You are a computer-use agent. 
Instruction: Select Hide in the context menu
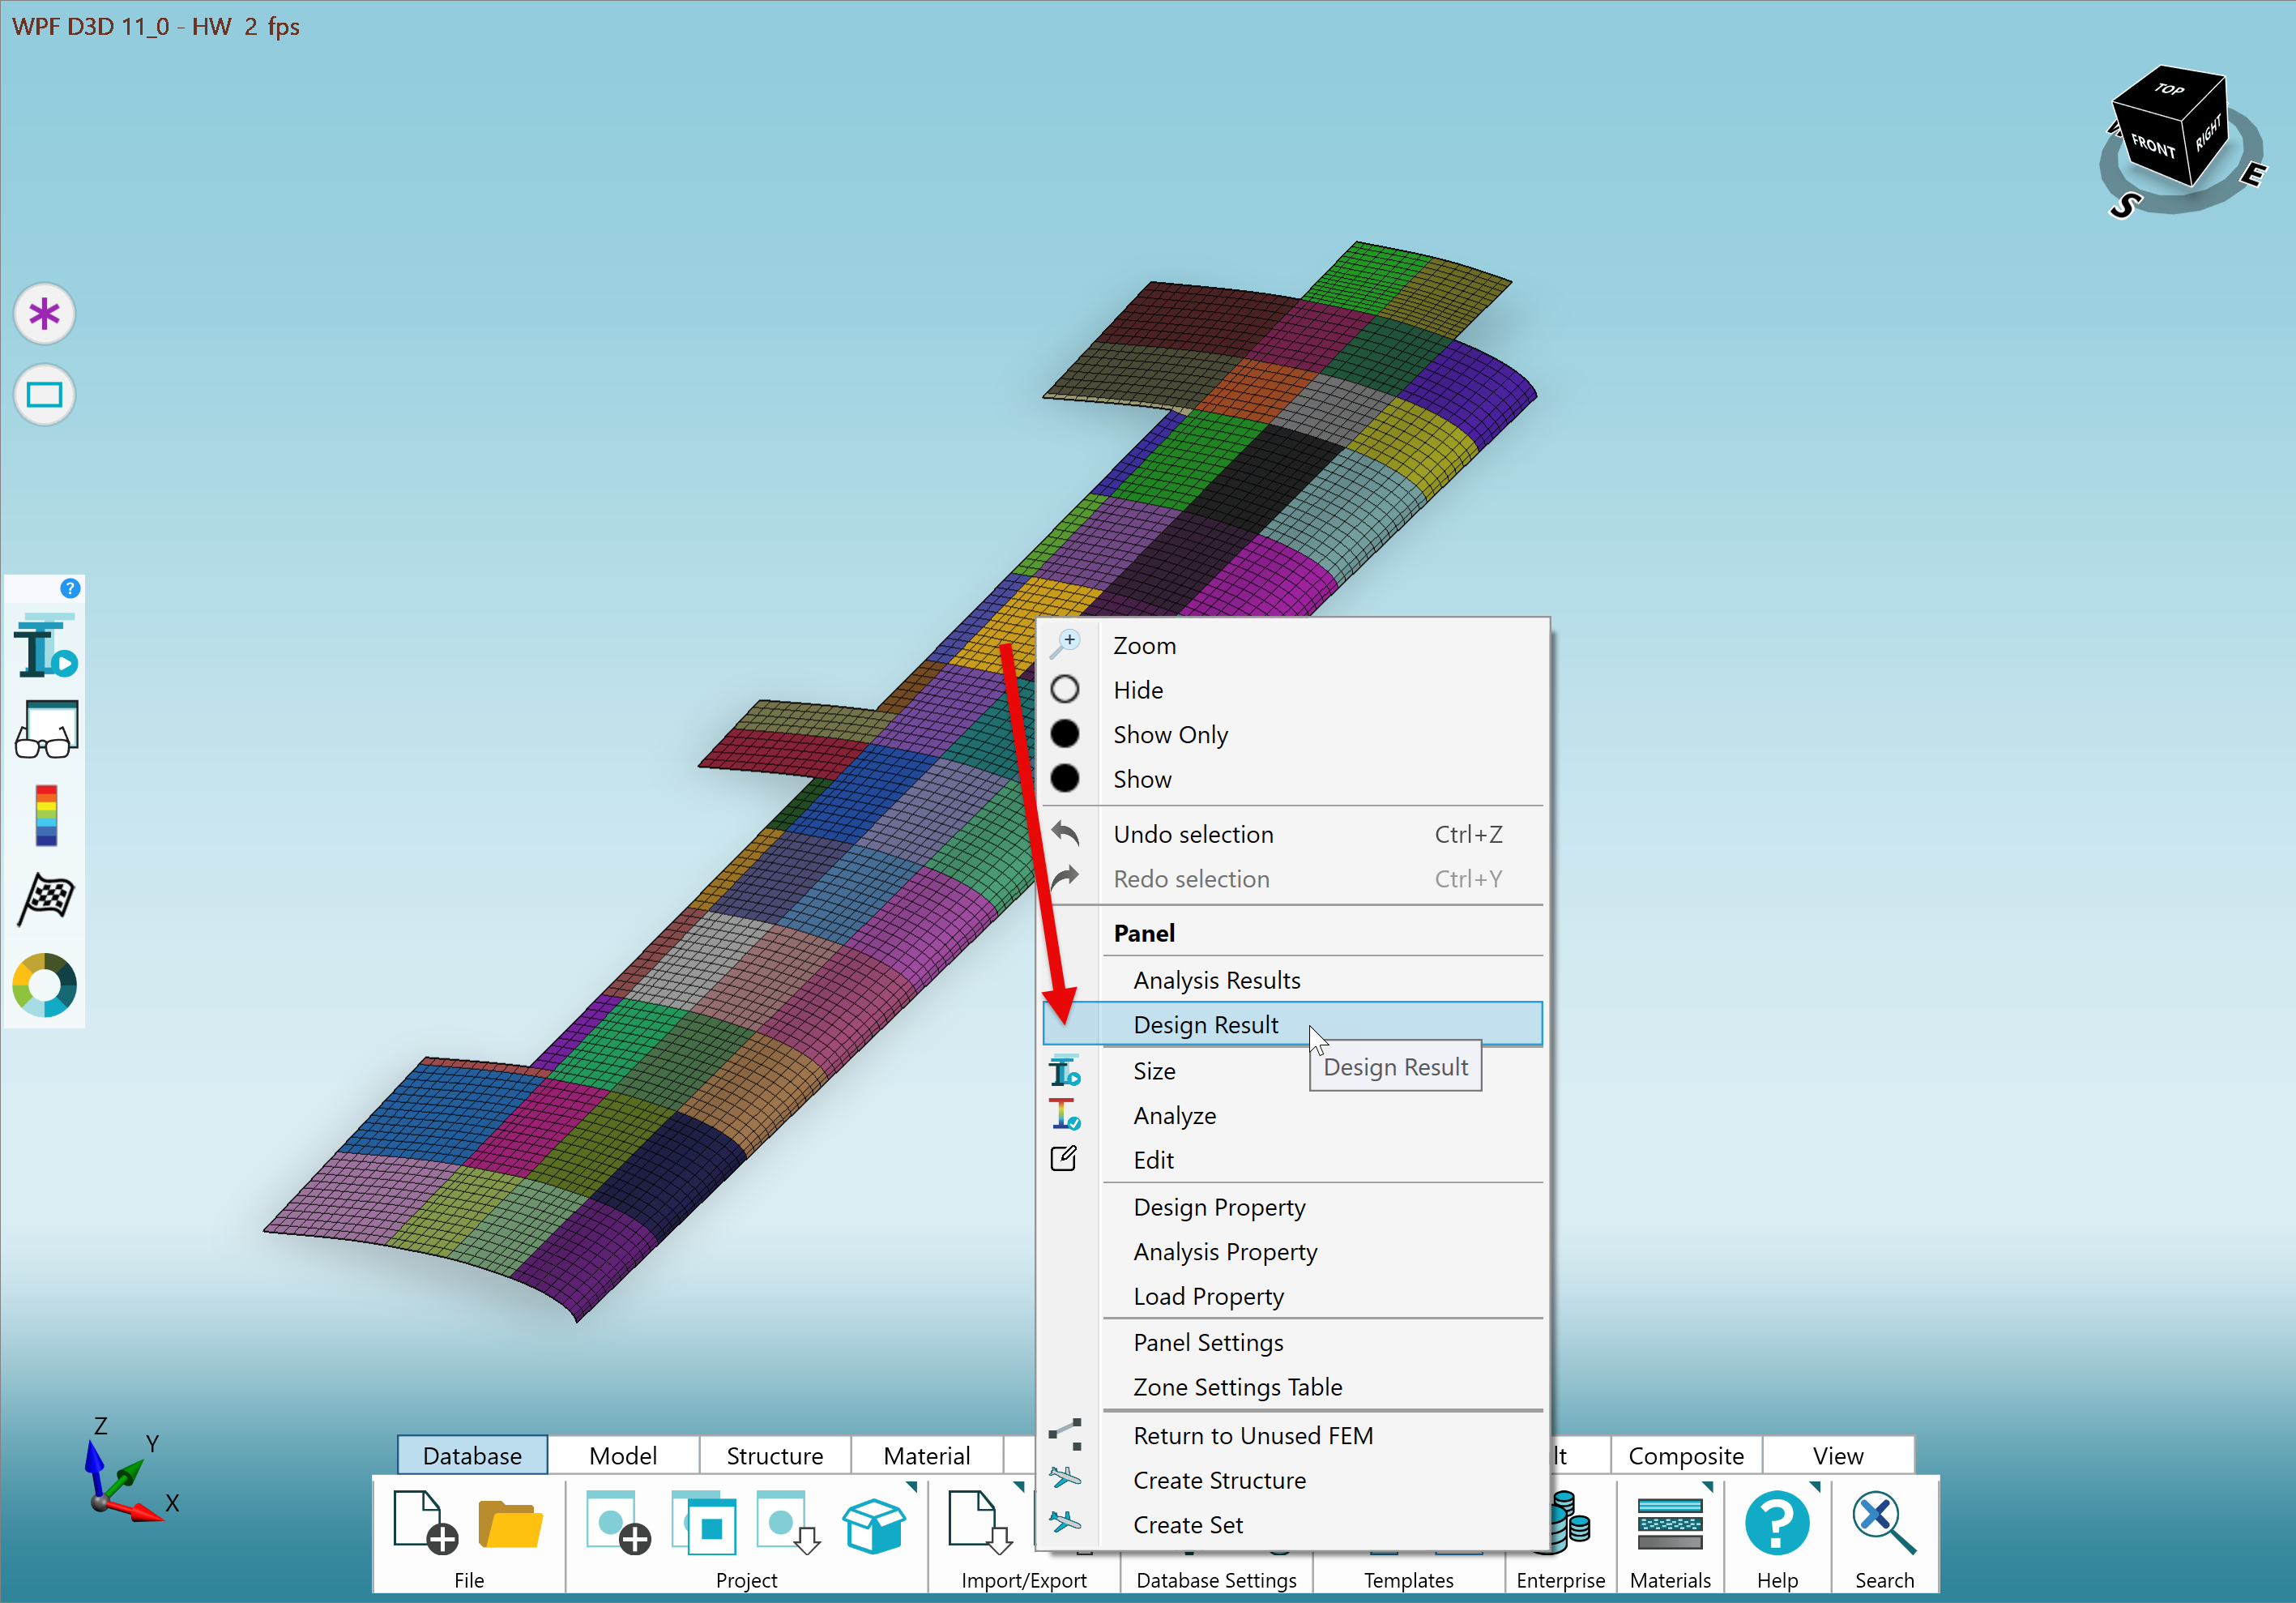click(1293, 690)
